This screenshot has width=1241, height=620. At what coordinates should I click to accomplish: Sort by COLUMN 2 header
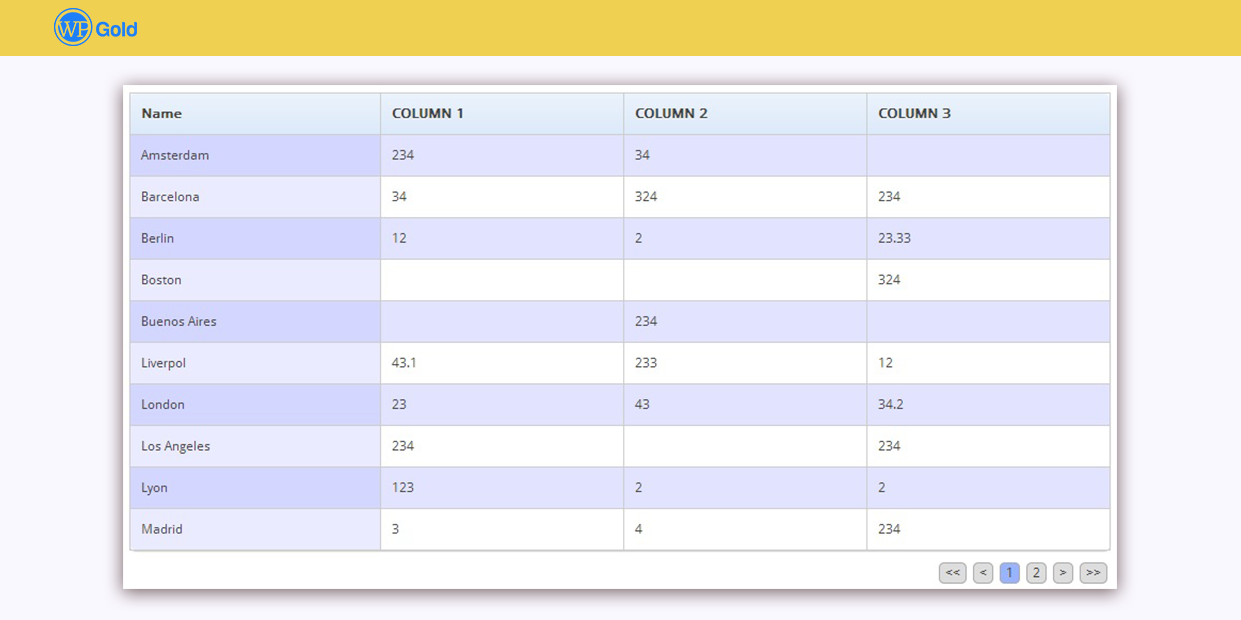671,114
